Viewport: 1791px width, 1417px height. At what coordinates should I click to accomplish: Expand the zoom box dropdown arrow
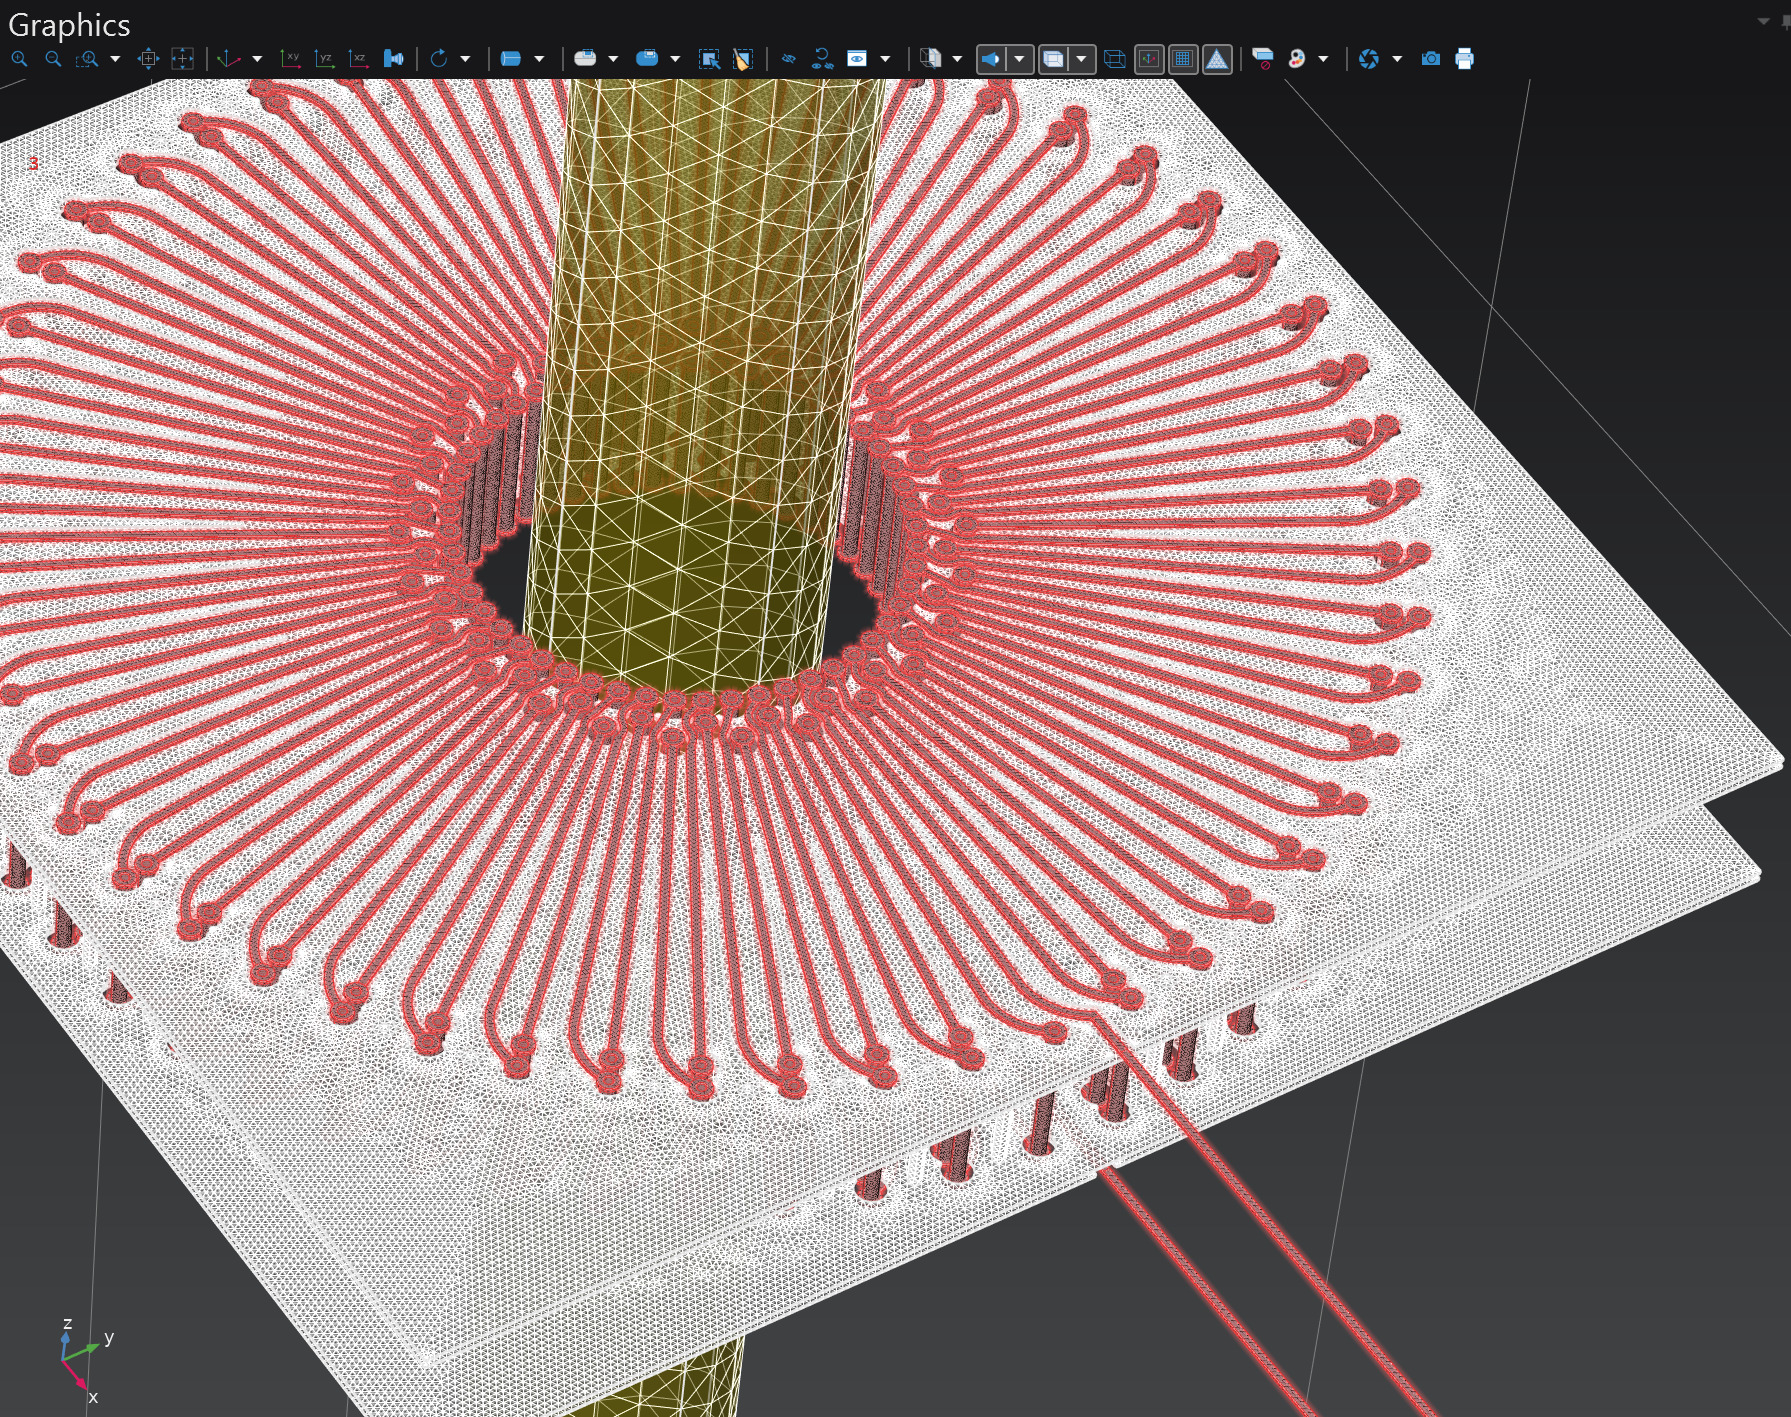coord(115,59)
